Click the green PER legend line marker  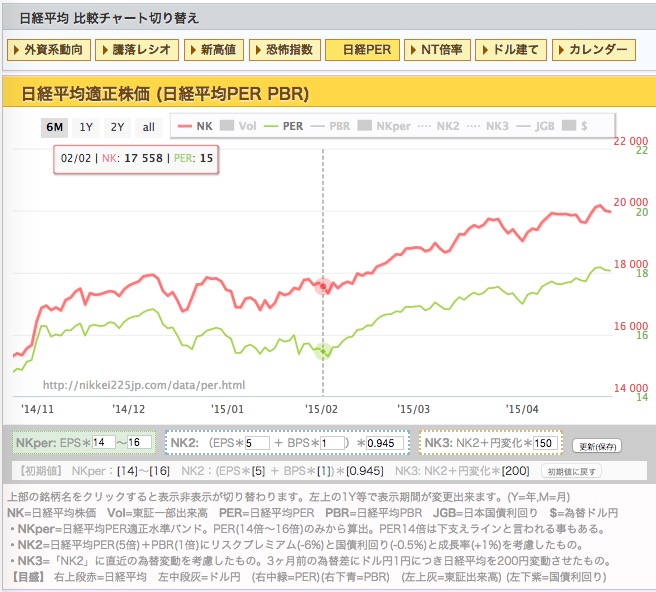point(271,126)
